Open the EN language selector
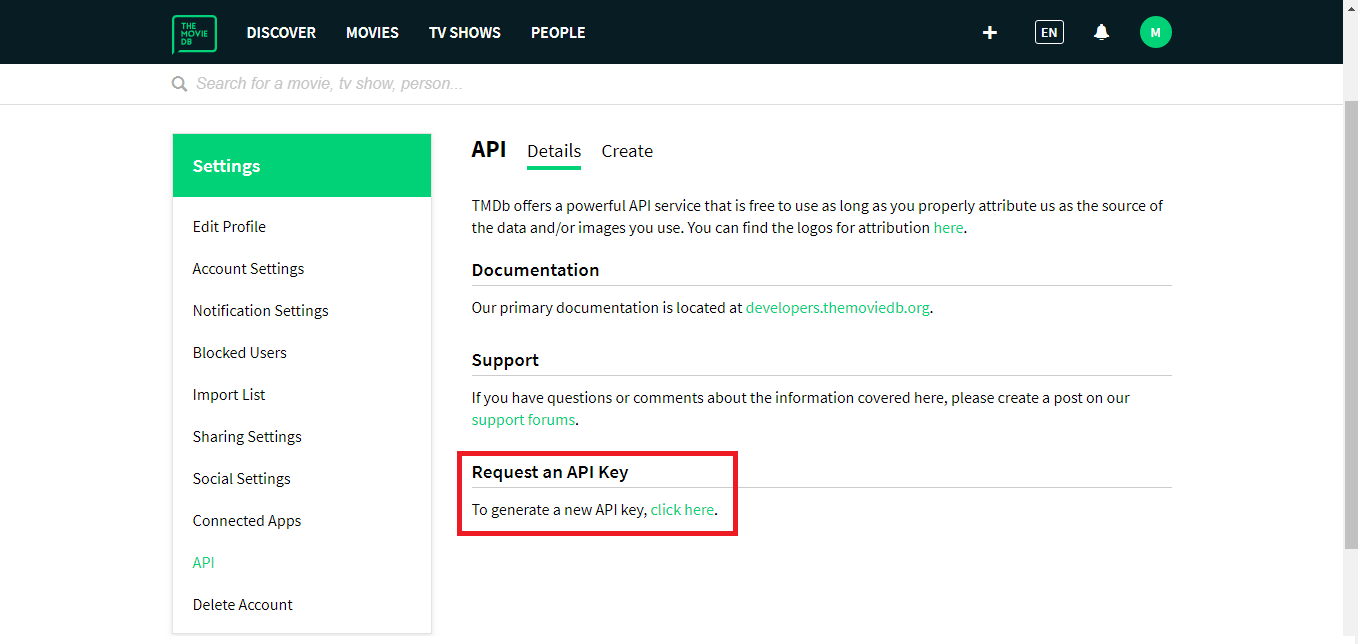Viewport: 1358px width, 644px height. [x=1049, y=32]
